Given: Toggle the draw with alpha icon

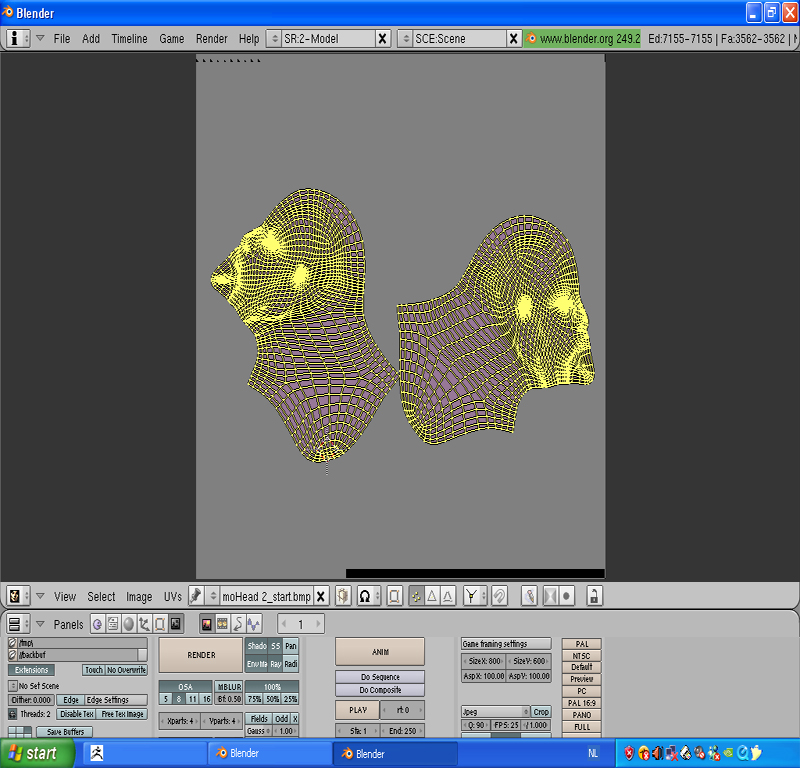Looking at the screenshot, I should (x=551, y=596).
